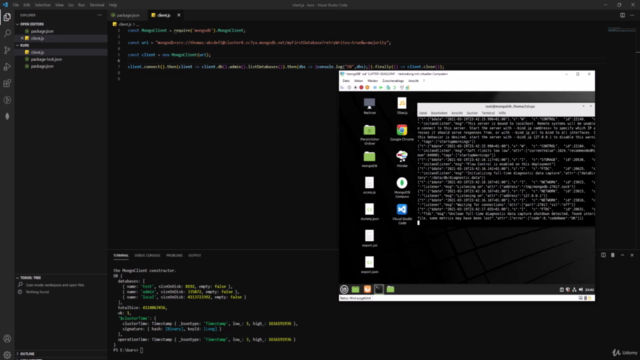The height and width of the screenshot is (360, 640).
Task: Open Manage gear icon in activity bar
Action: point(7,355)
